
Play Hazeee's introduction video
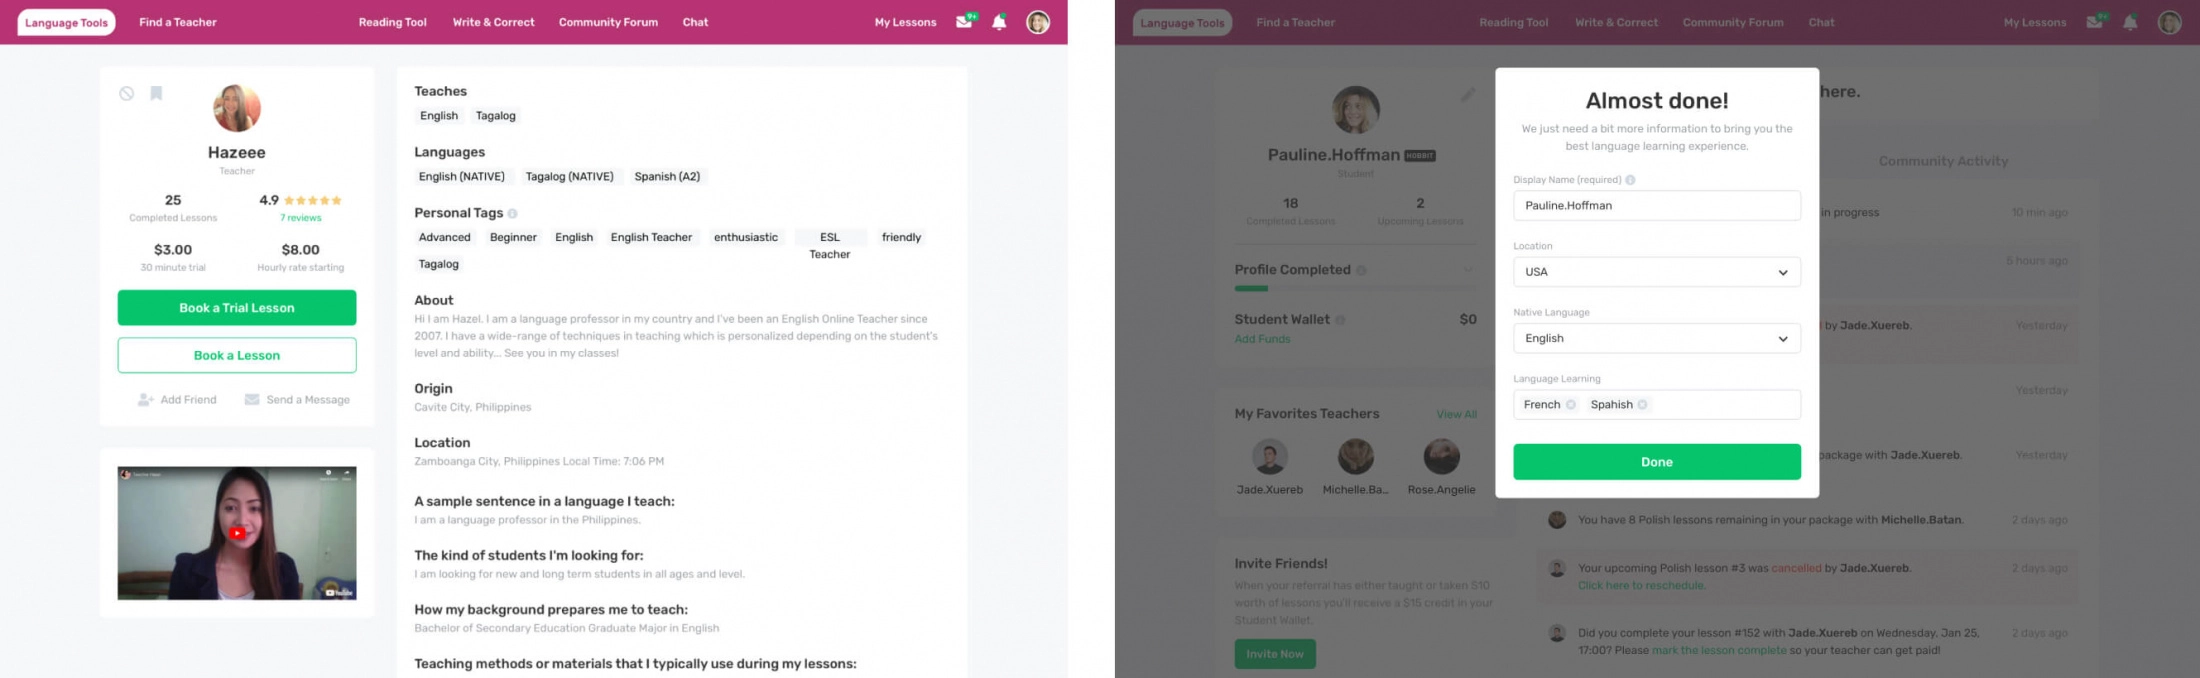(x=237, y=533)
